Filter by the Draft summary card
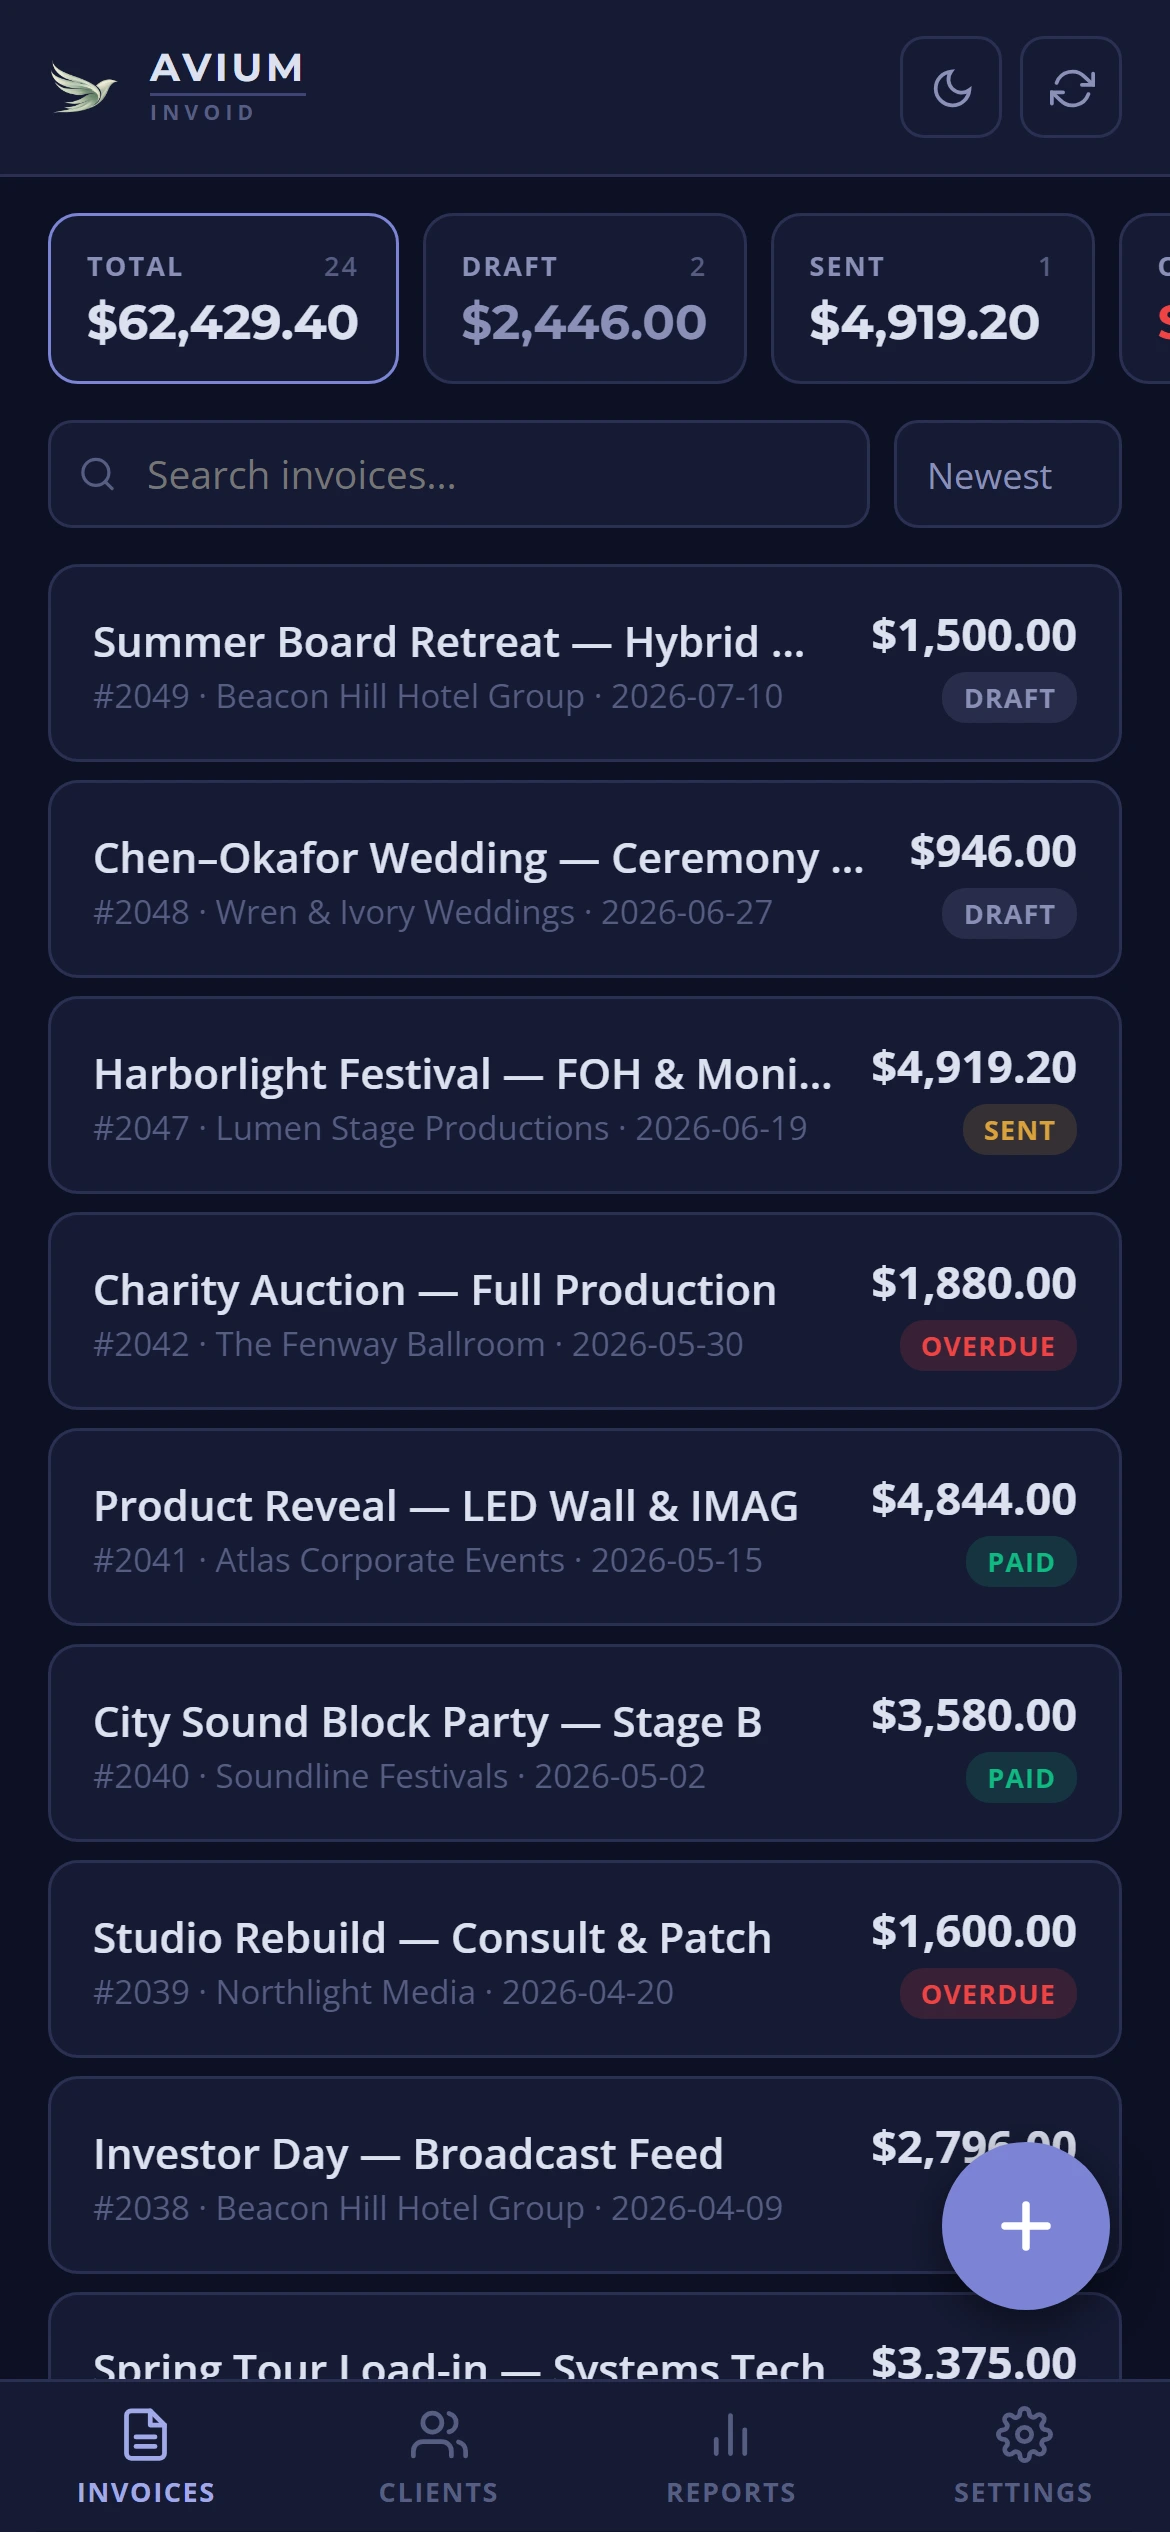Viewport: 1170px width, 2532px height. pyautogui.click(x=585, y=298)
